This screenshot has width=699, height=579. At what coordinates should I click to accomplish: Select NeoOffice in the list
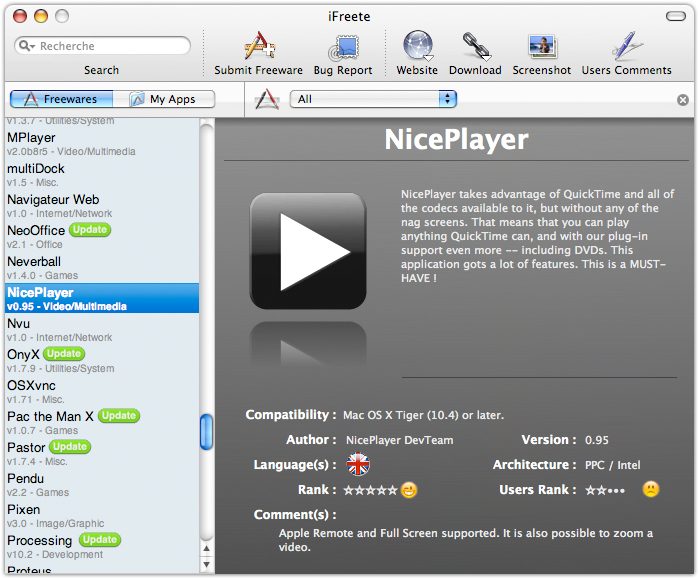point(102,237)
